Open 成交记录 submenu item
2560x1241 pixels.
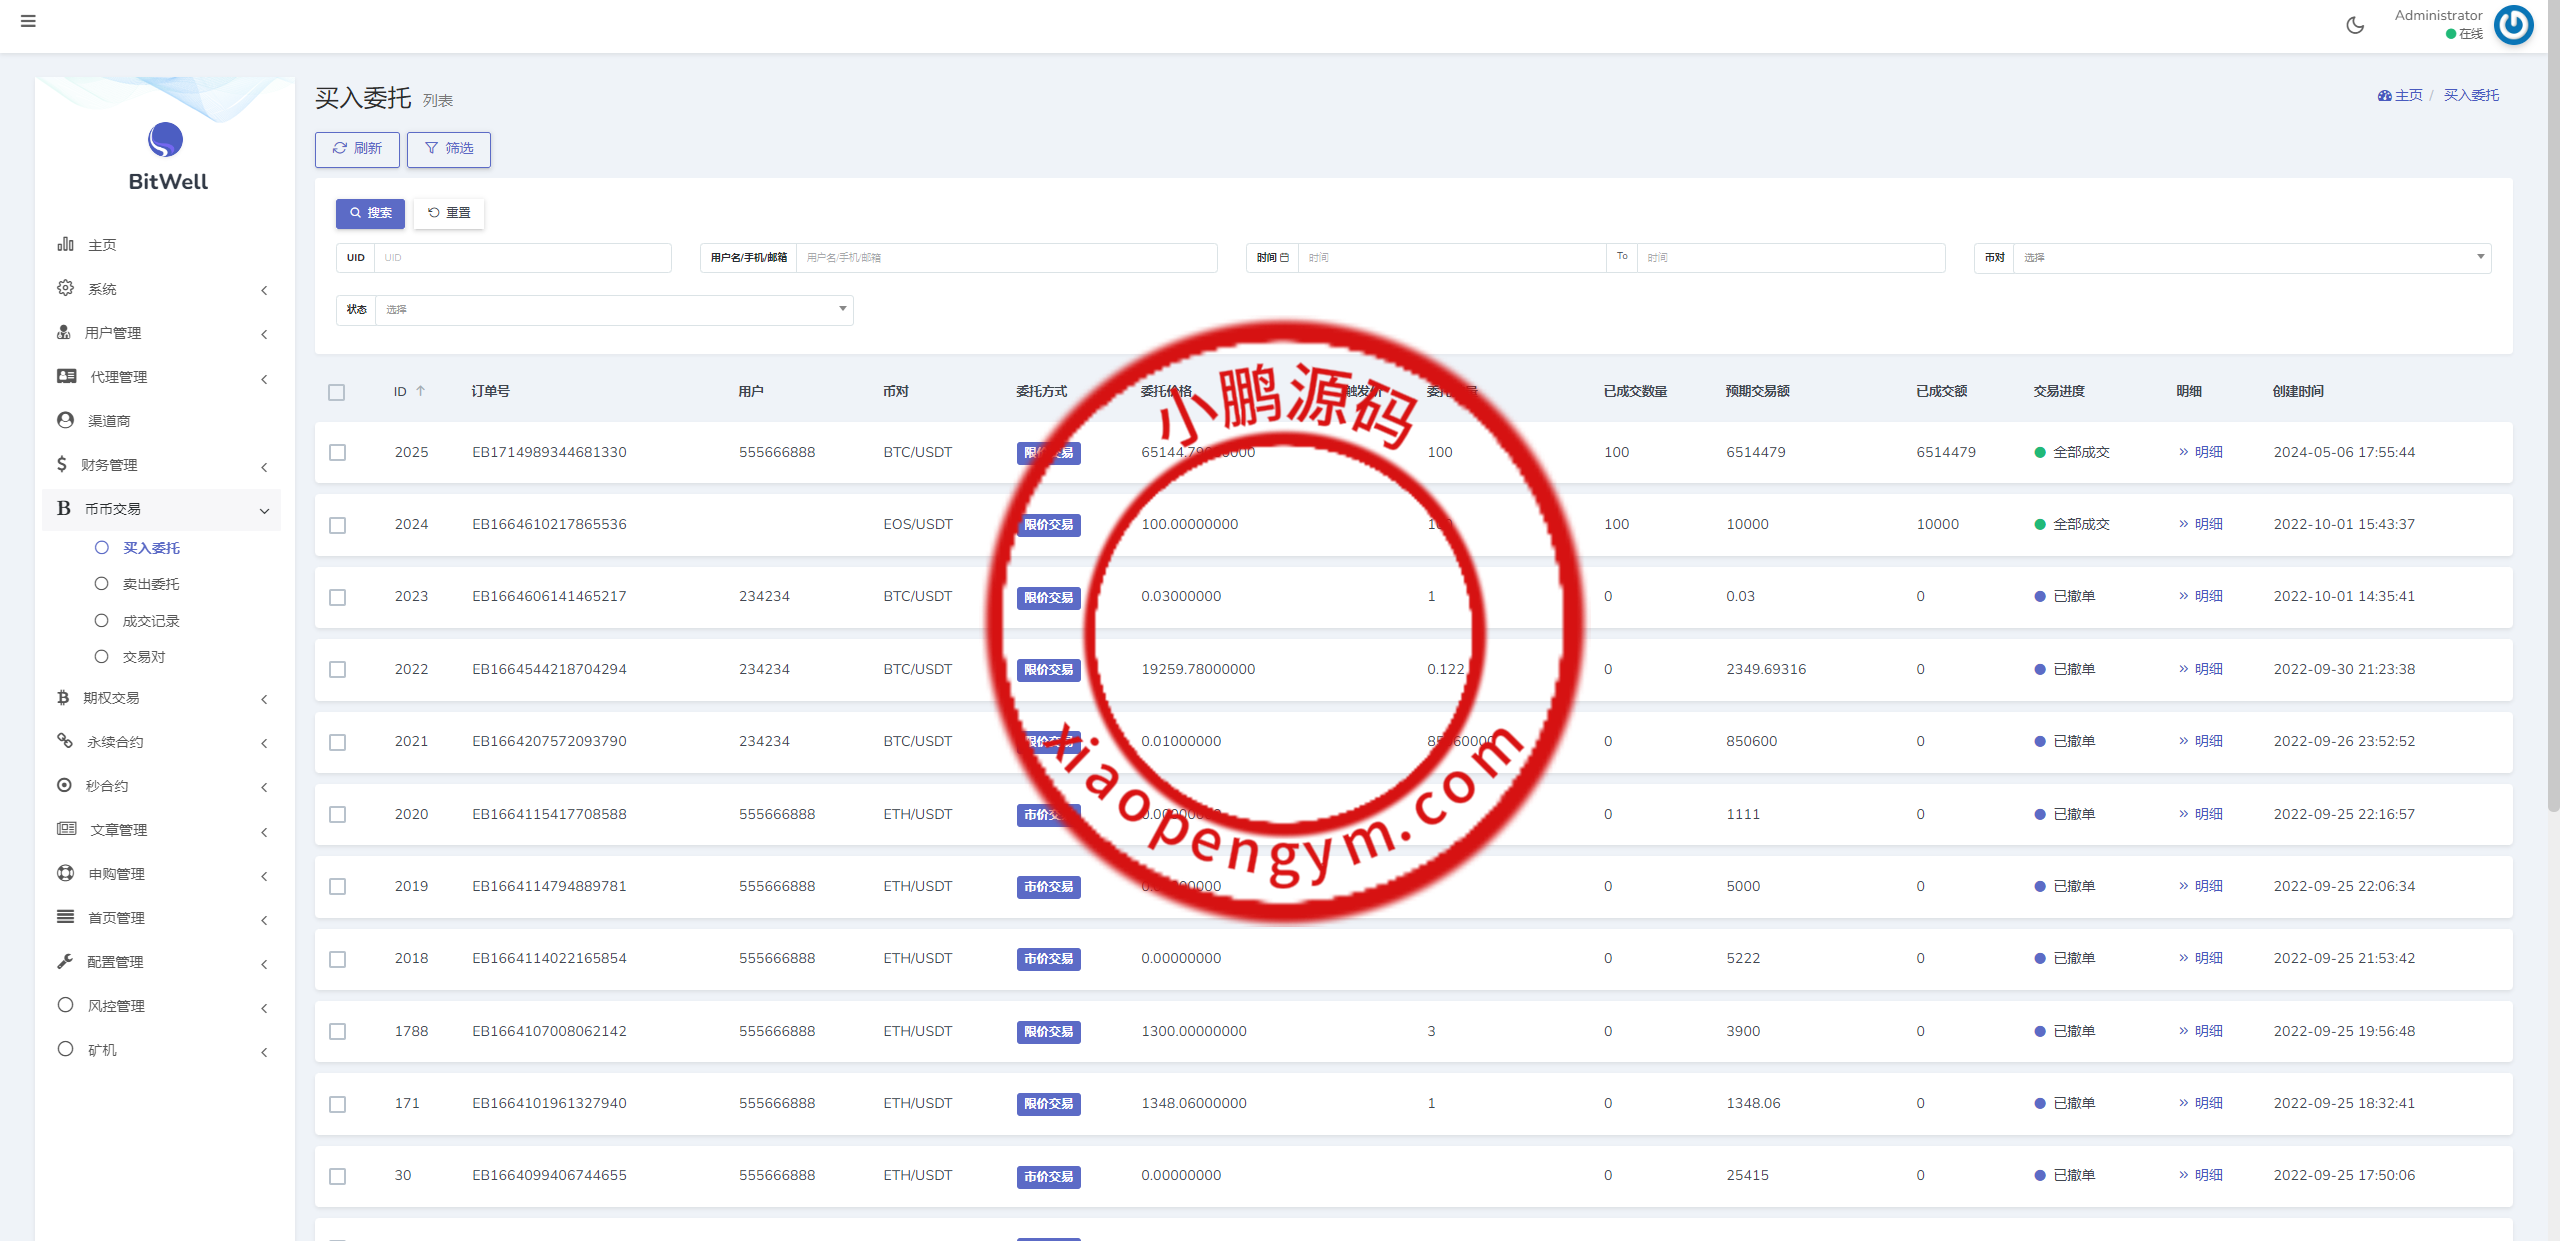(151, 621)
